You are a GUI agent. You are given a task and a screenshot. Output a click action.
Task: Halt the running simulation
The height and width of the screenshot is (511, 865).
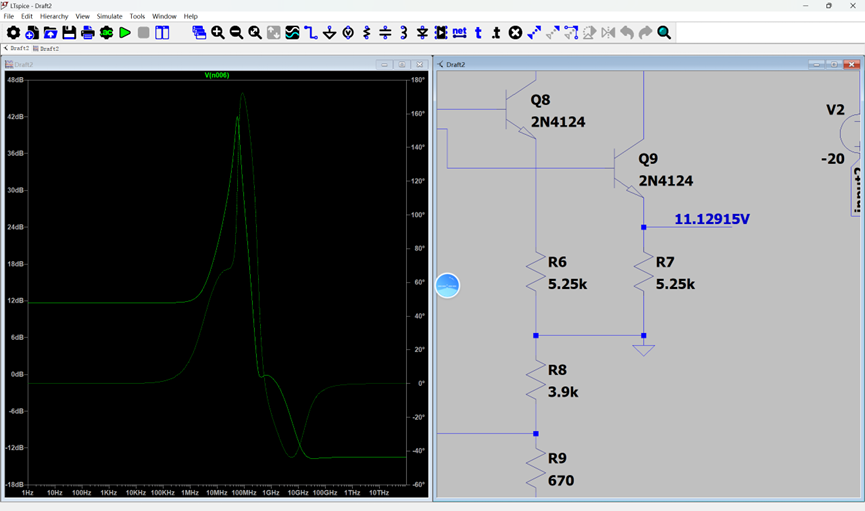143,33
